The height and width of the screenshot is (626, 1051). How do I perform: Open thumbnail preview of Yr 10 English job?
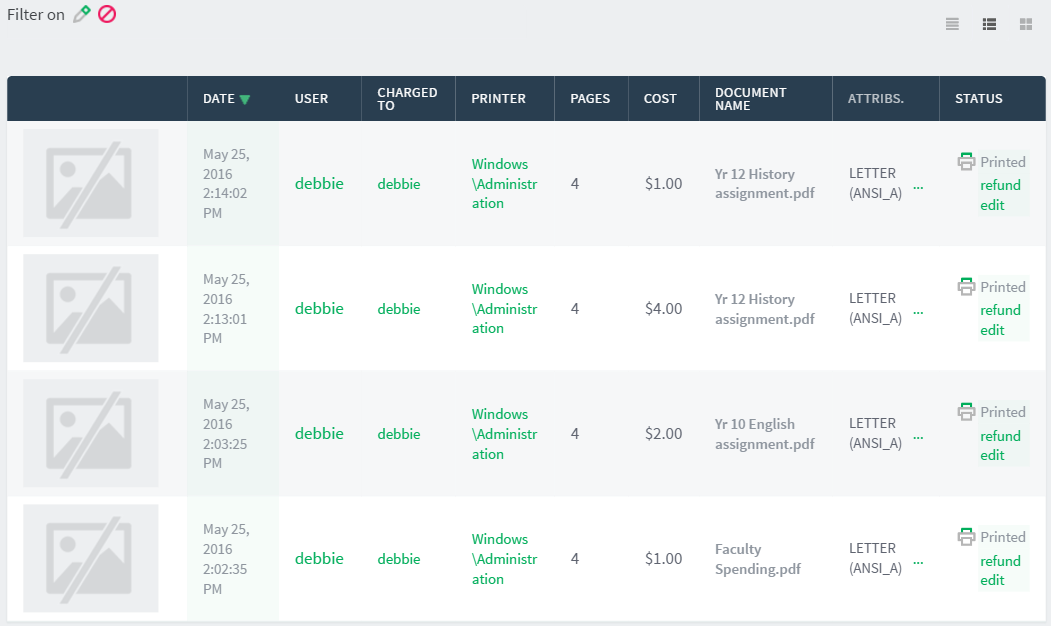pos(91,433)
